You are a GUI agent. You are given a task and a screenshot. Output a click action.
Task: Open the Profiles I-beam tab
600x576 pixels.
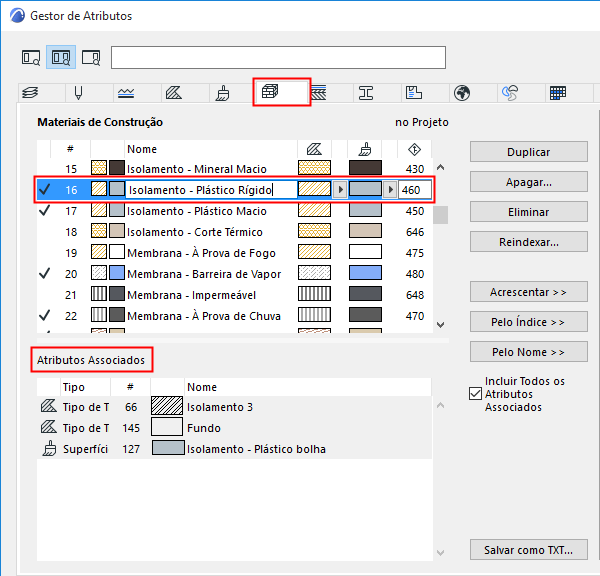pos(366,93)
